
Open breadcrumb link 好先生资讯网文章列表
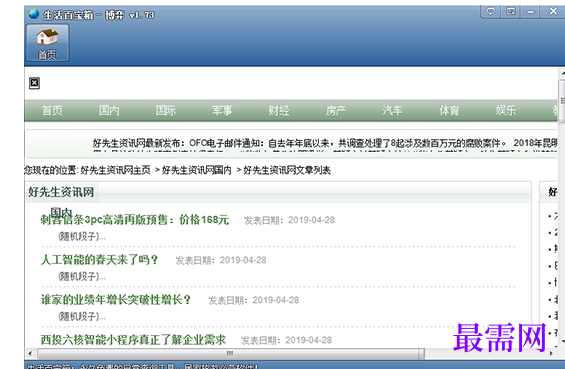pos(287,170)
